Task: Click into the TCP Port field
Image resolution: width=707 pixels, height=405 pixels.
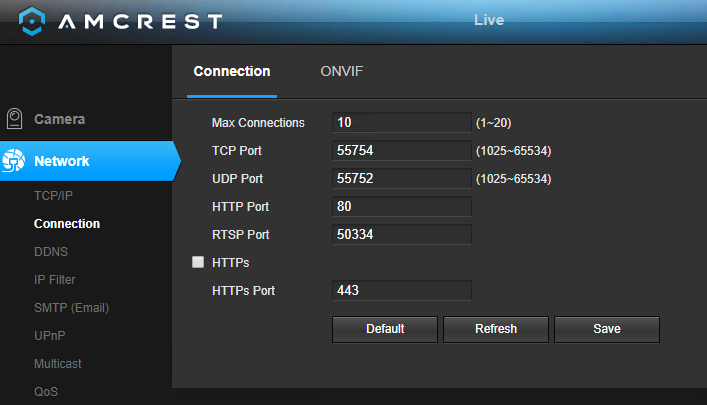Action: tap(402, 151)
